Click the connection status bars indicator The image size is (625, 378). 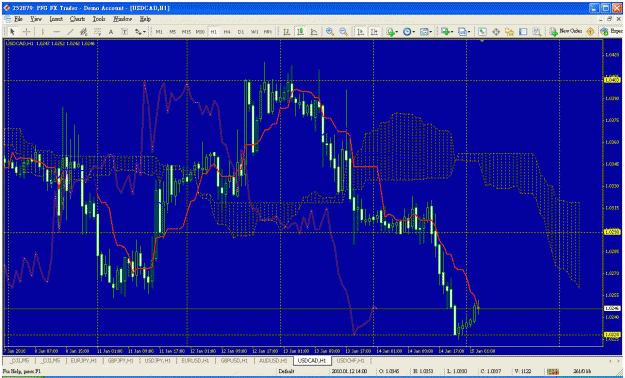(552, 372)
